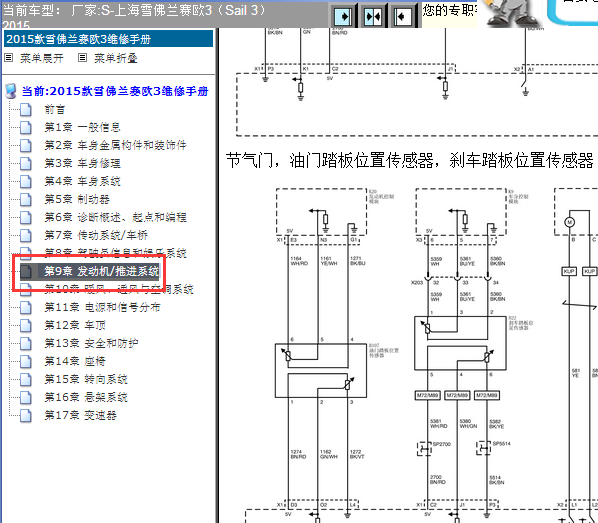Click page icon beside 第2章 车身金属构件和装饰件
Image resolution: width=598 pixels, height=523 pixels.
pyautogui.click(x=26, y=145)
